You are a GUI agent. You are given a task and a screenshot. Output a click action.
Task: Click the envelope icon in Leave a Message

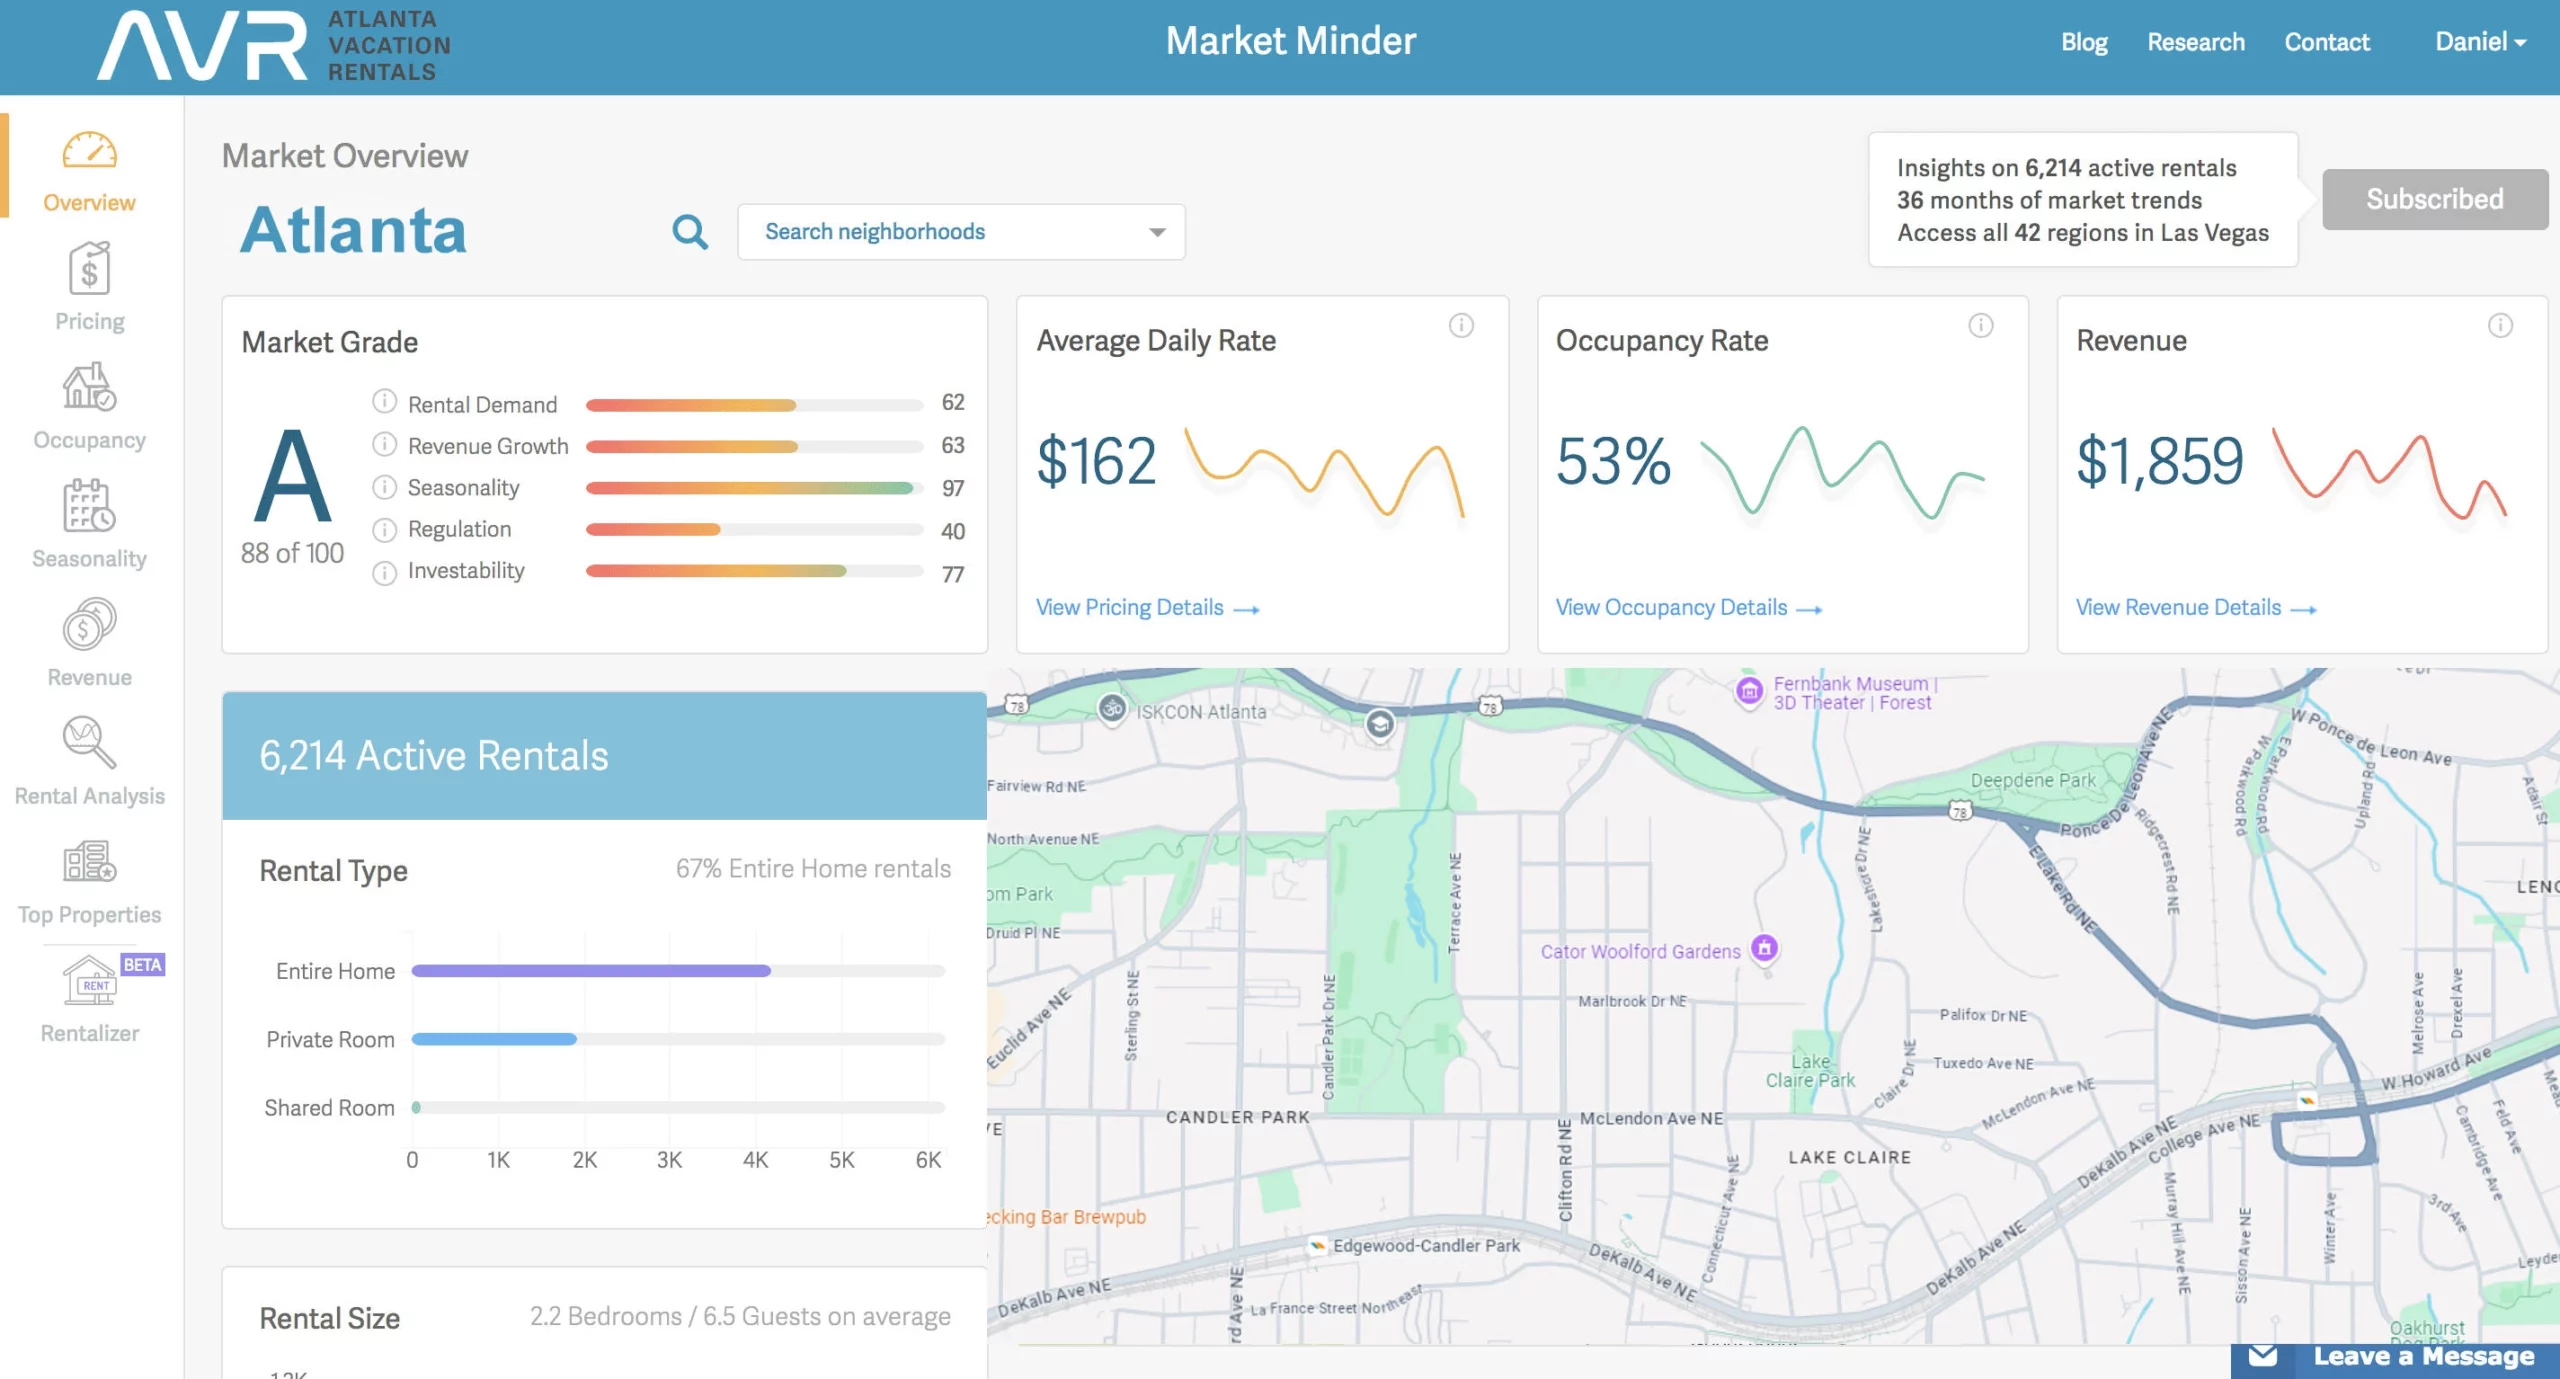(x=2263, y=1357)
